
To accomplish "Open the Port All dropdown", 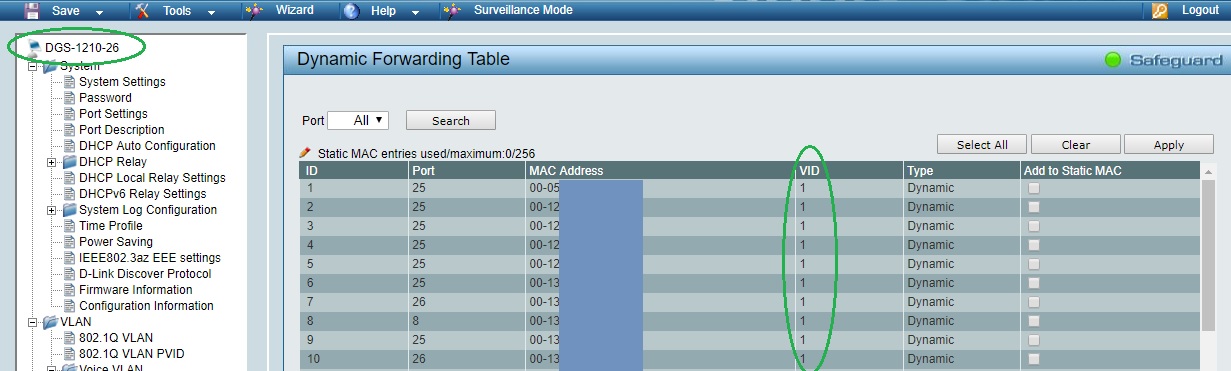I will point(358,120).
